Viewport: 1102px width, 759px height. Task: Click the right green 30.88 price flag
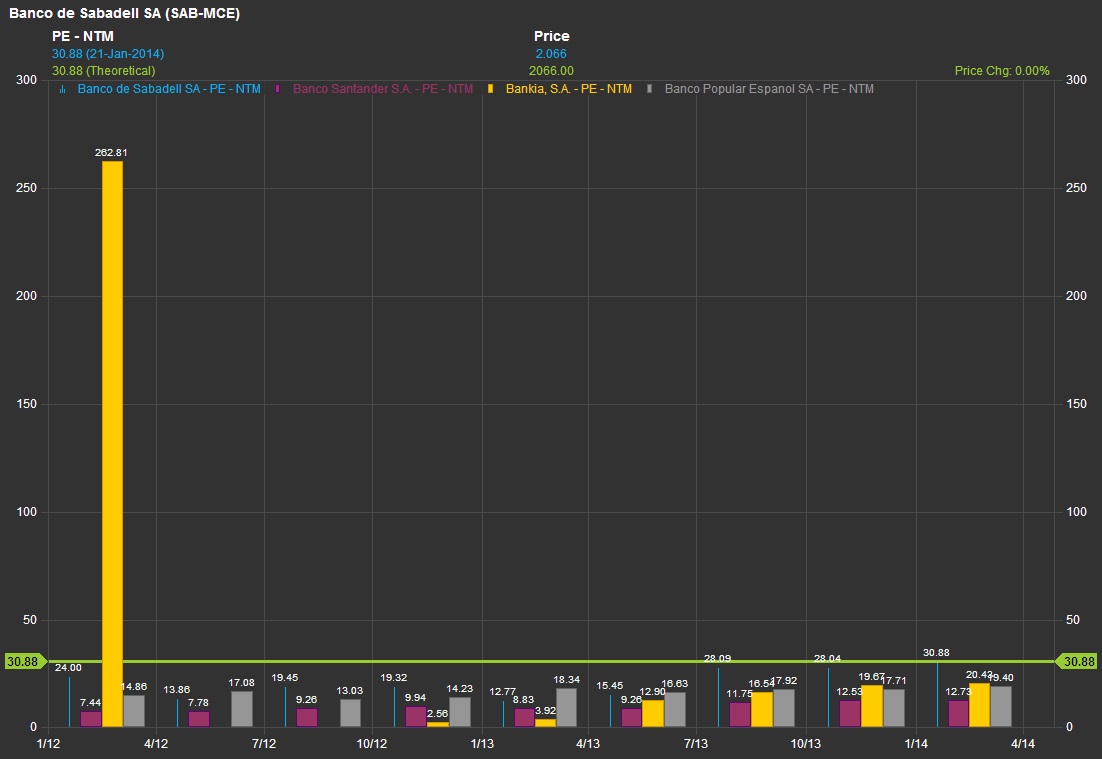[1079, 661]
